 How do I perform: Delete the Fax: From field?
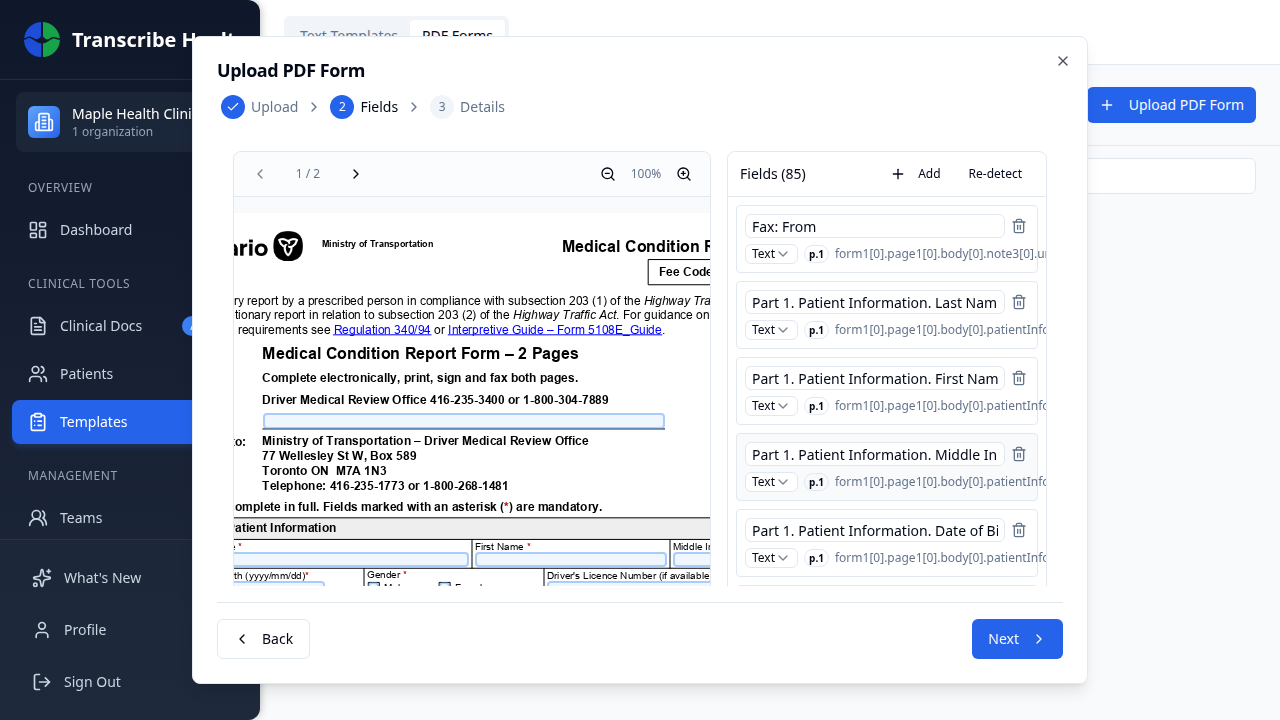1019,226
